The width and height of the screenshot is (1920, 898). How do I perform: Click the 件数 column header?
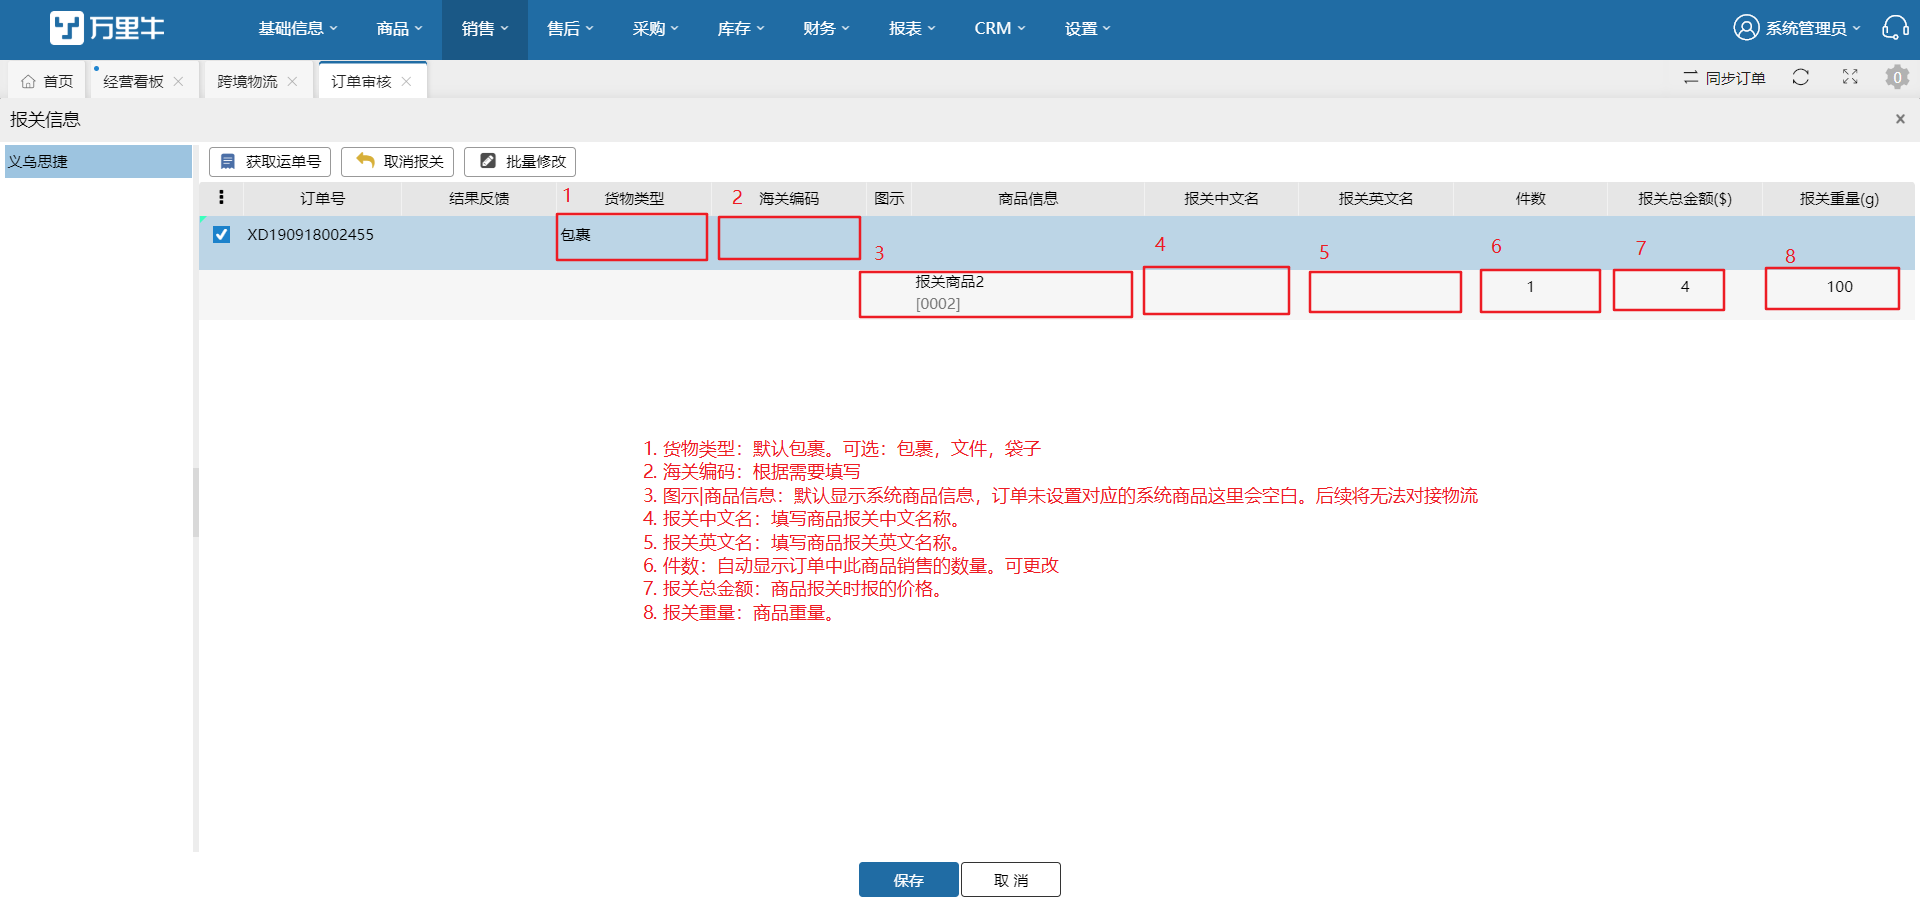coord(1530,198)
